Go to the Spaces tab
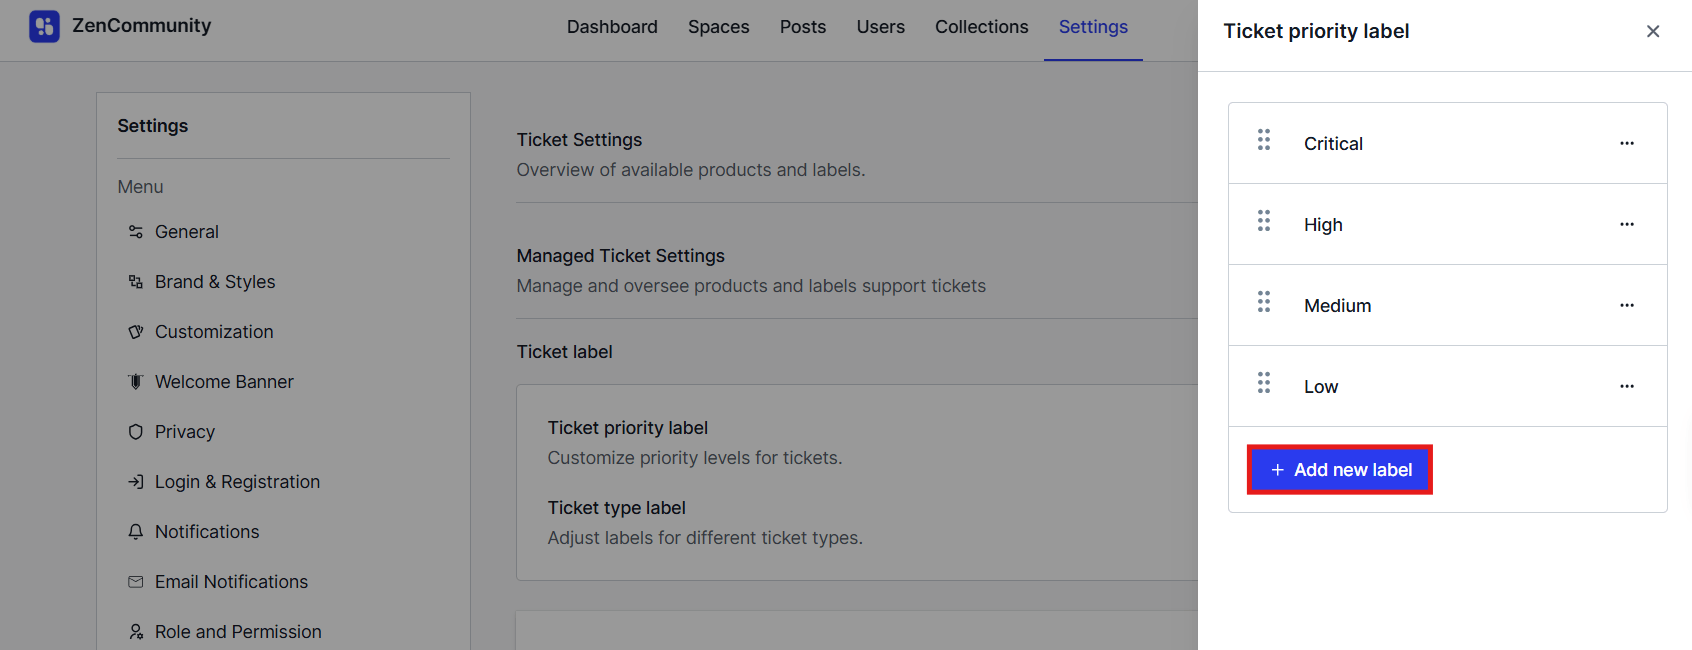 coord(719,27)
